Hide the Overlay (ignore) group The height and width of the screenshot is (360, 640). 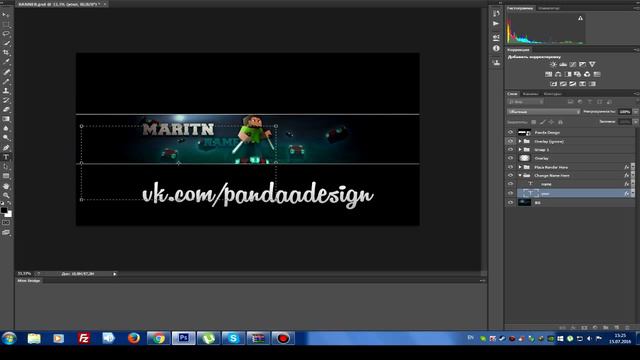[510, 141]
